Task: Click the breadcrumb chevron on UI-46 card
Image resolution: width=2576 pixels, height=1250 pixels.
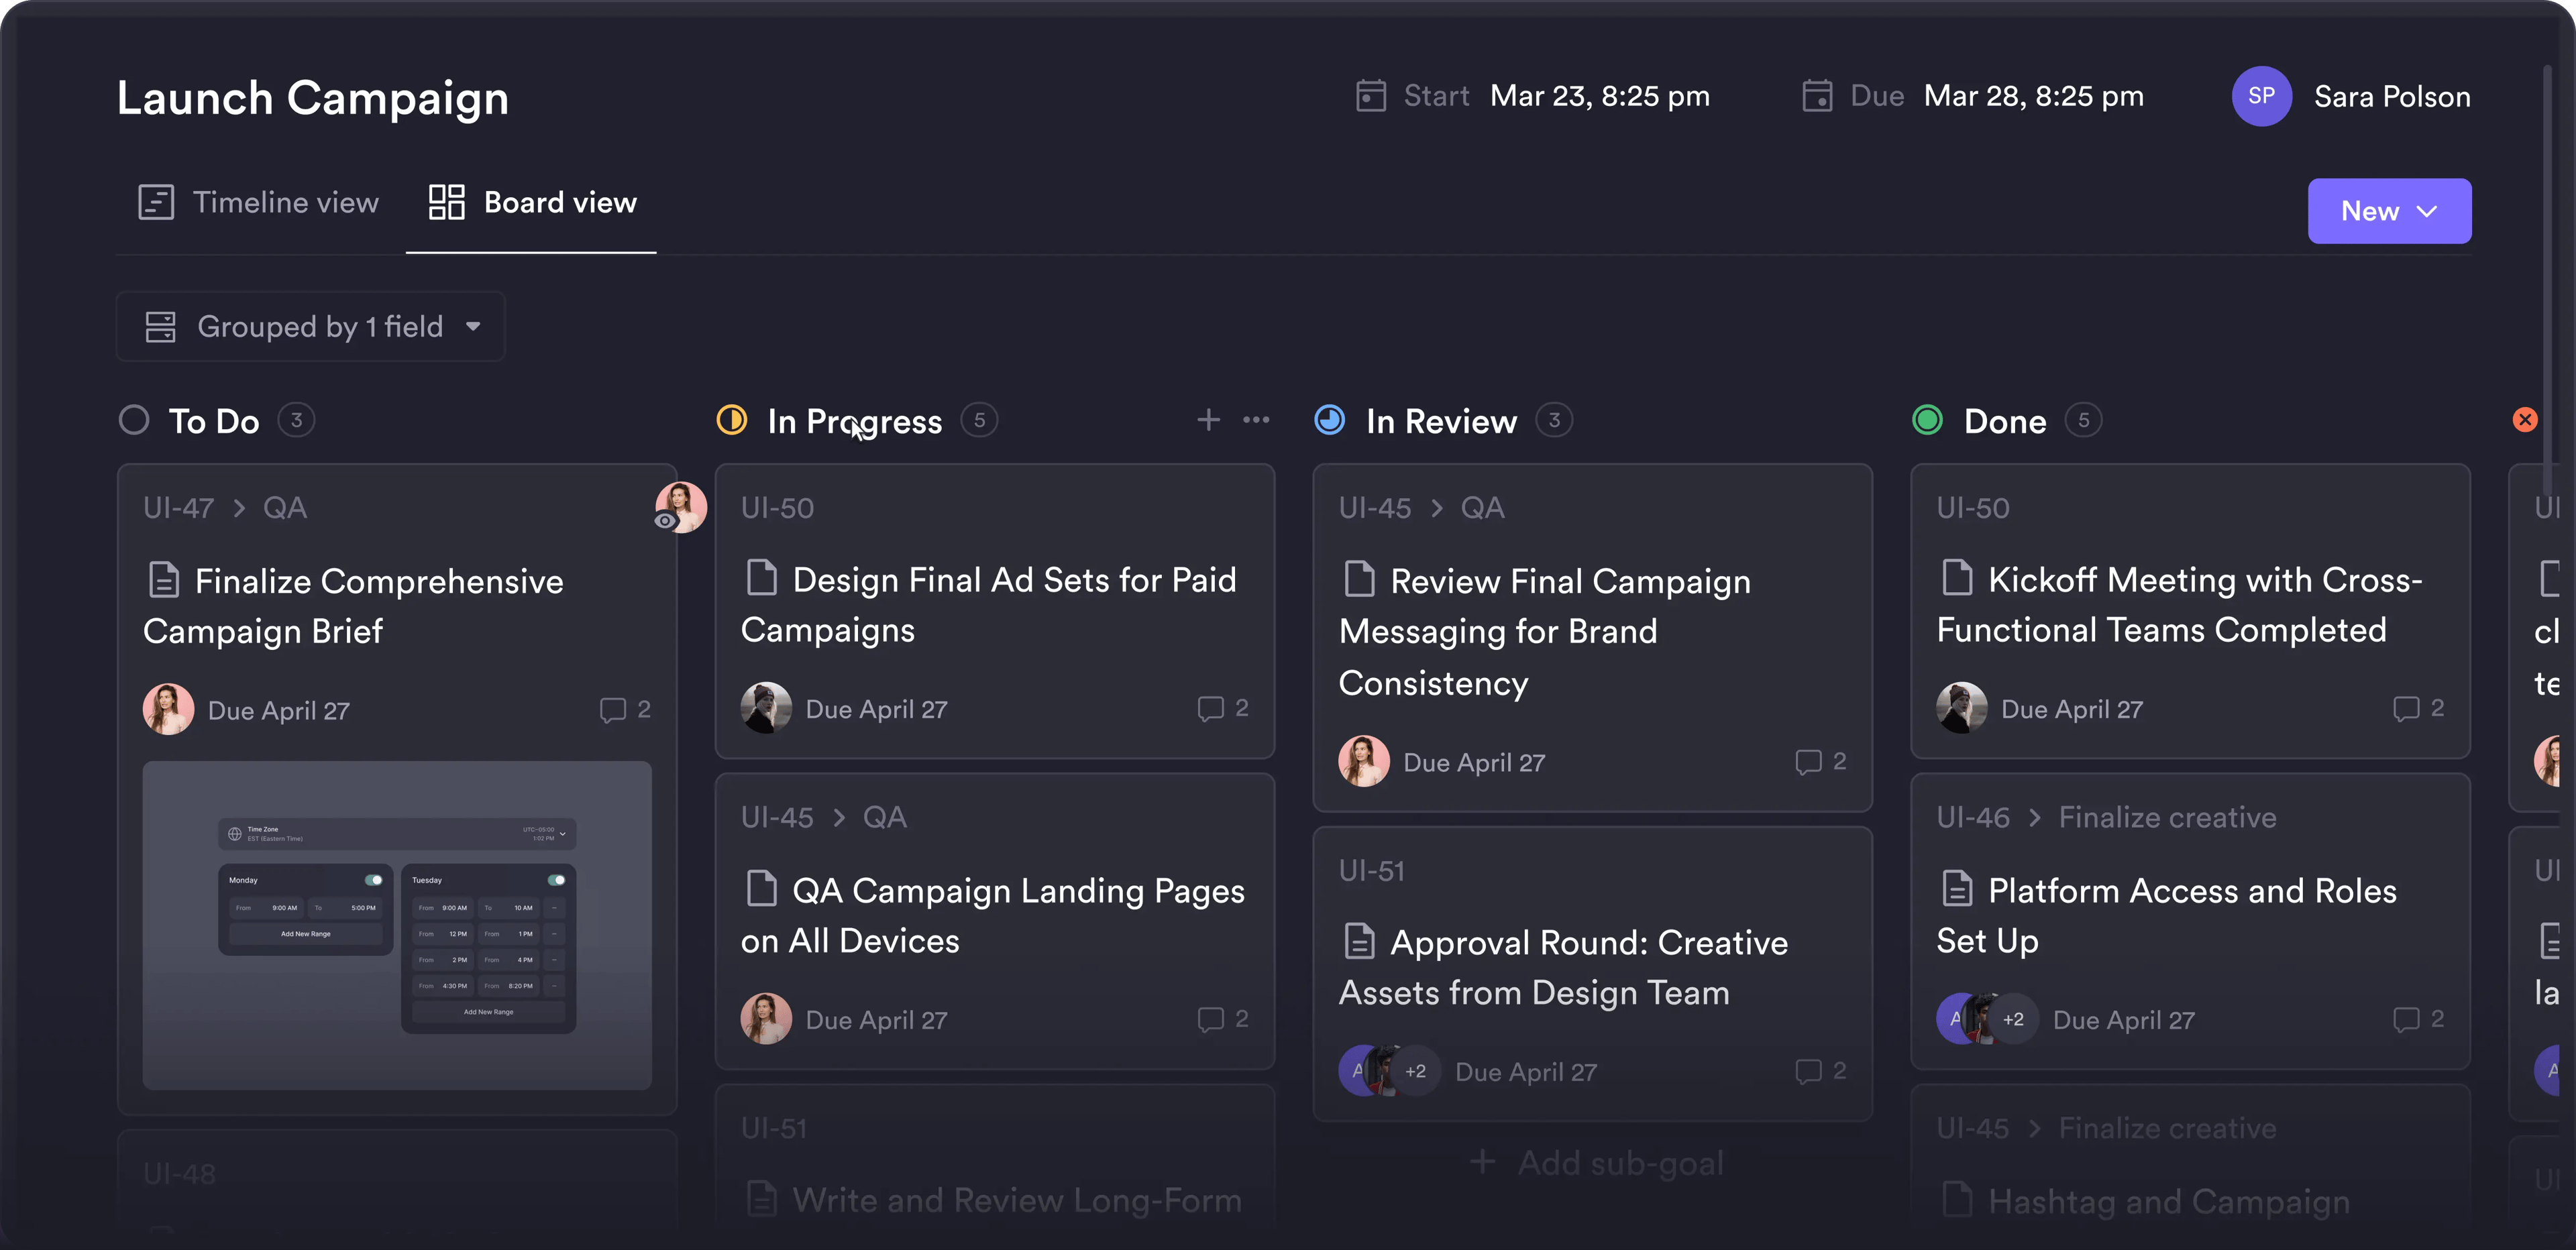Action: (2034, 818)
